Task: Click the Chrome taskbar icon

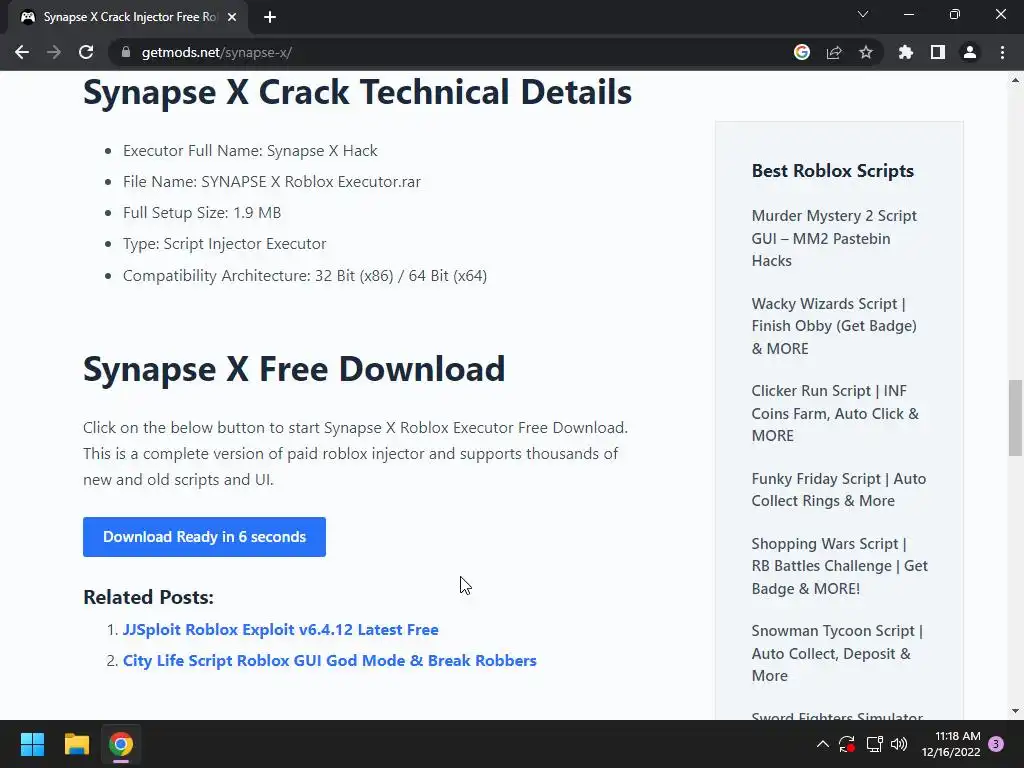Action: point(121,744)
